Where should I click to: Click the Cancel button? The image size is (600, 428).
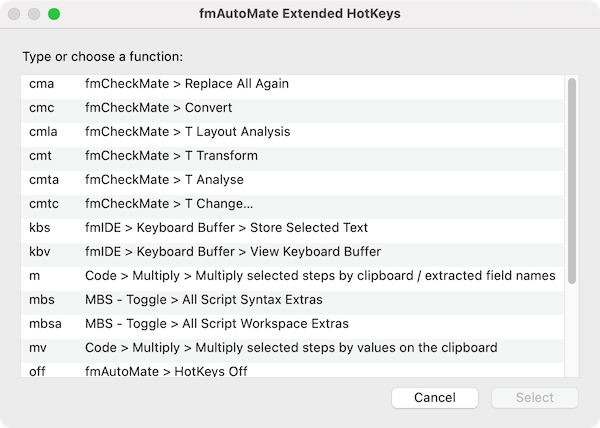tap(435, 398)
